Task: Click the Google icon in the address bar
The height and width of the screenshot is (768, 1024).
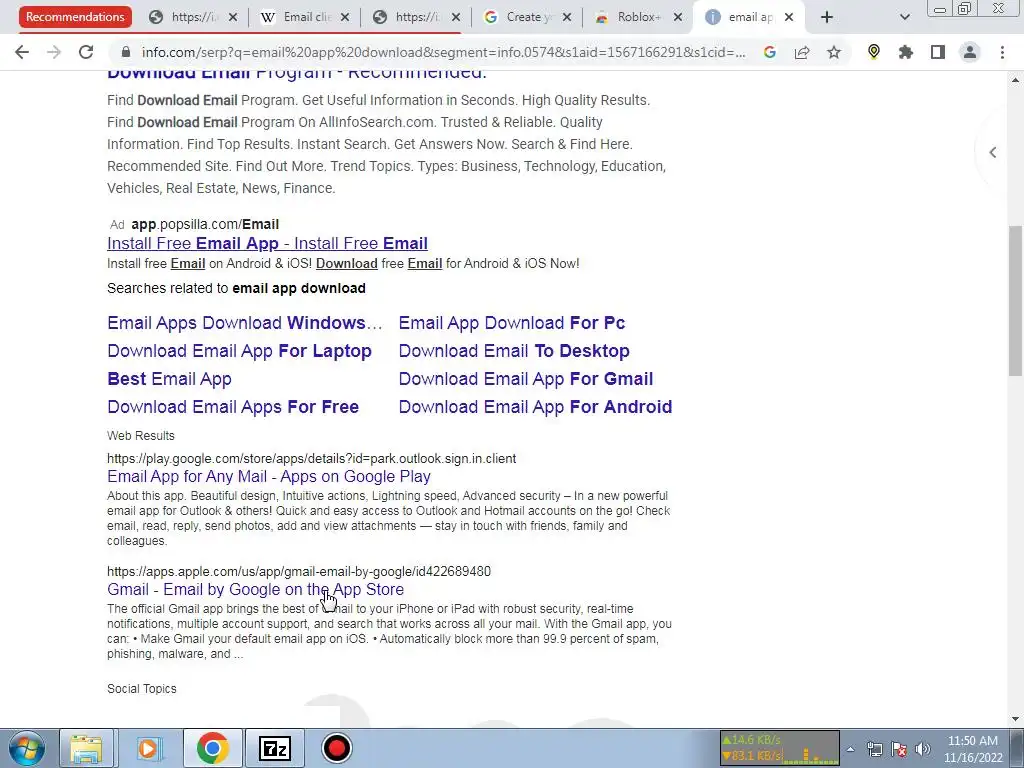Action: pos(769,52)
